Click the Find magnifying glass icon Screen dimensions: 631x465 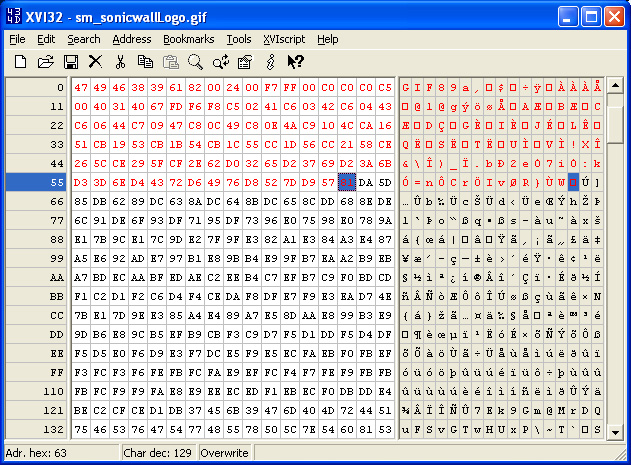click(196, 62)
